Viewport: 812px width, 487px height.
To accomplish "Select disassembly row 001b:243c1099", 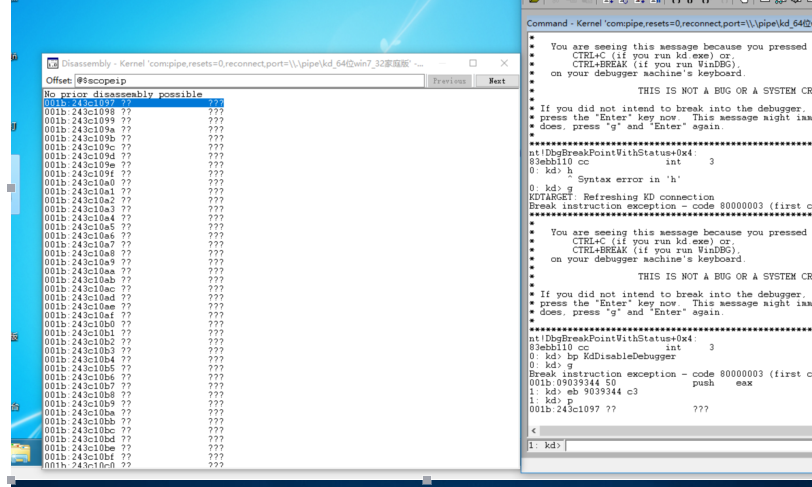I will pos(134,121).
